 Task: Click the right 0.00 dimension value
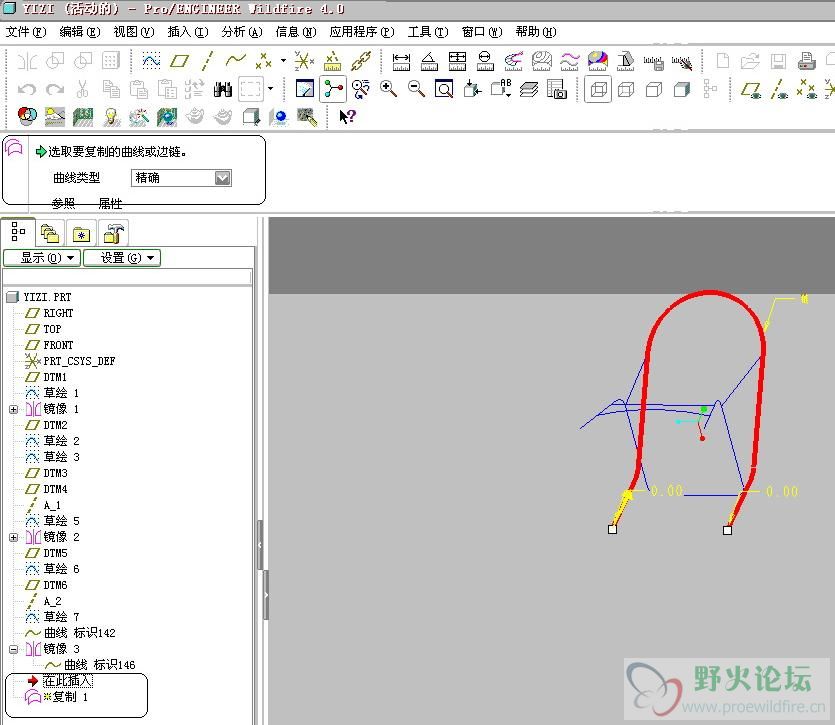(782, 491)
